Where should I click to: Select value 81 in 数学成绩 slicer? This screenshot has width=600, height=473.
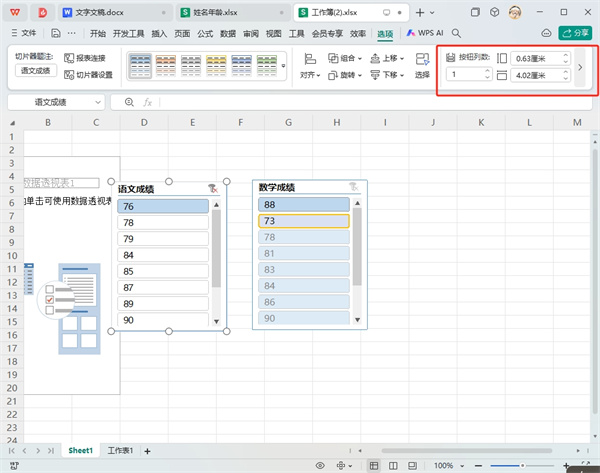coord(304,253)
